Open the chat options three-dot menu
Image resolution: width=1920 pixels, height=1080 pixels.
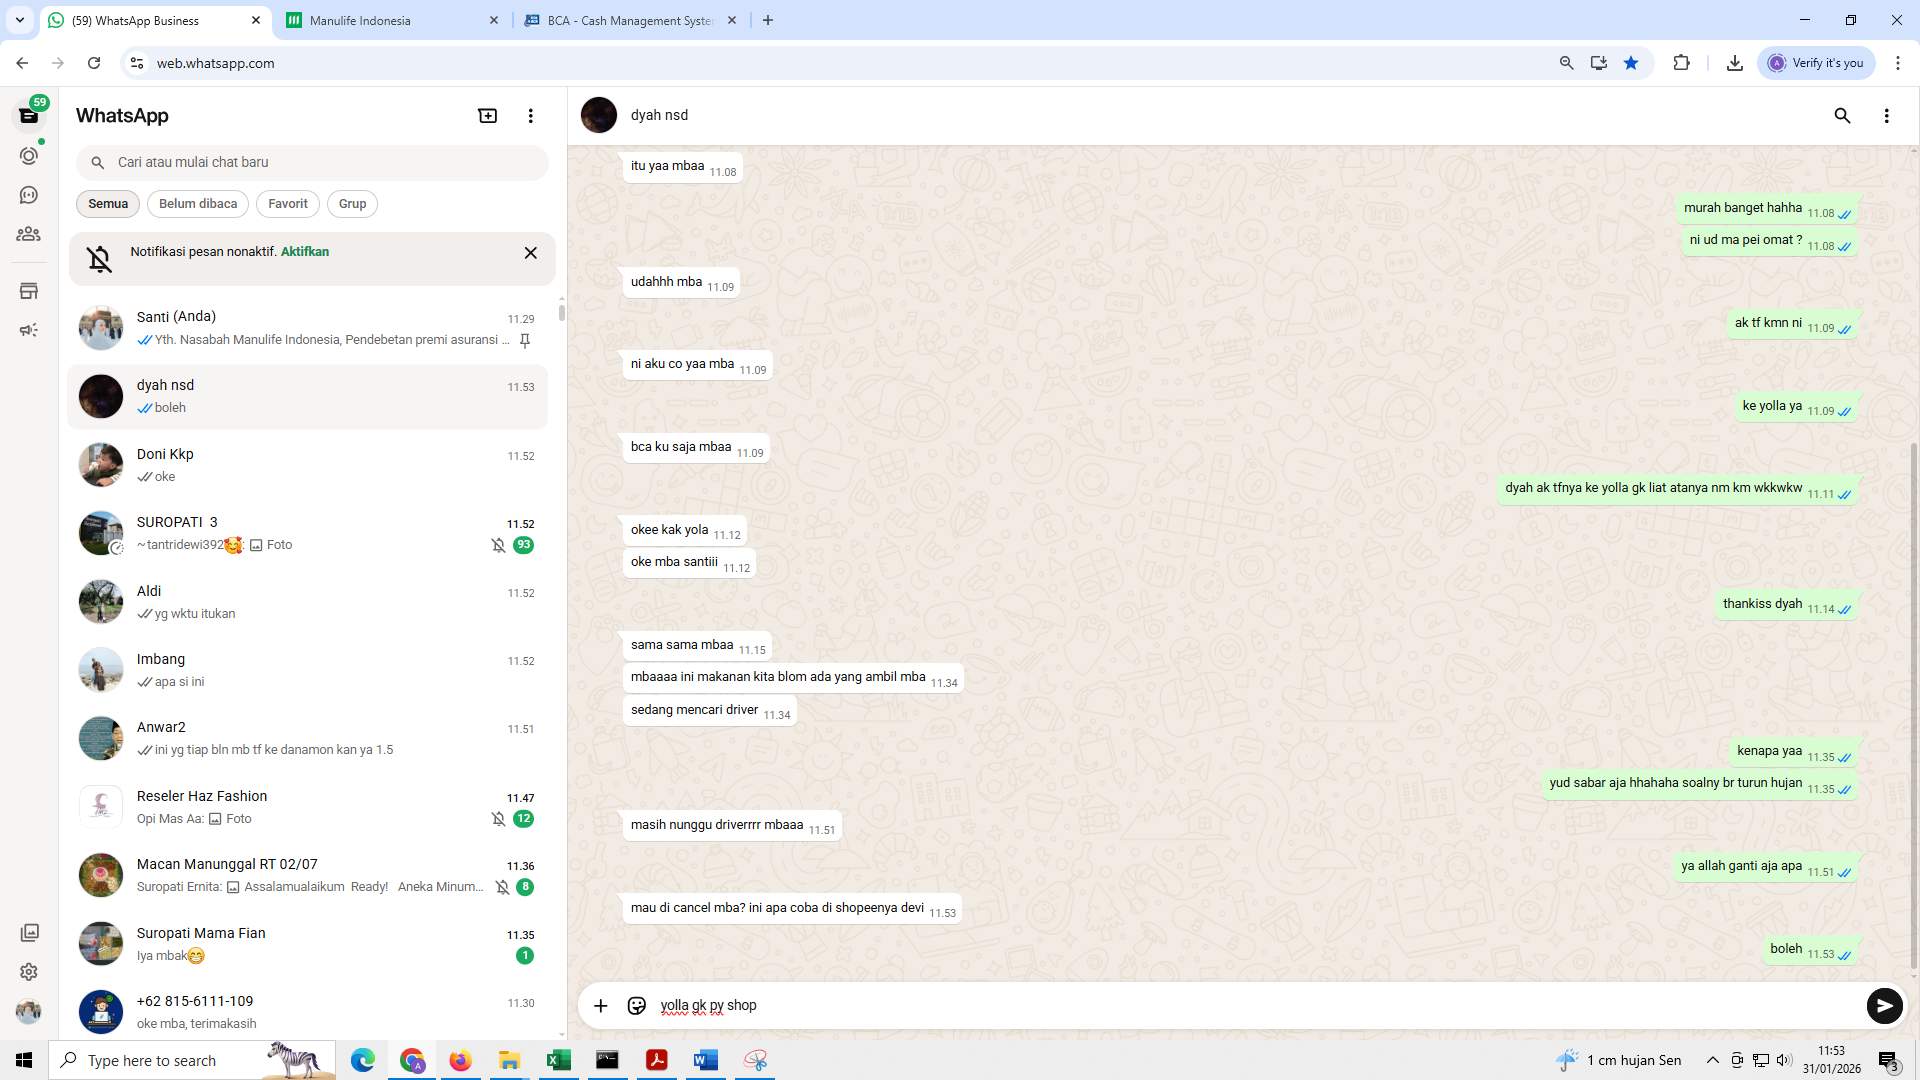(1887, 116)
